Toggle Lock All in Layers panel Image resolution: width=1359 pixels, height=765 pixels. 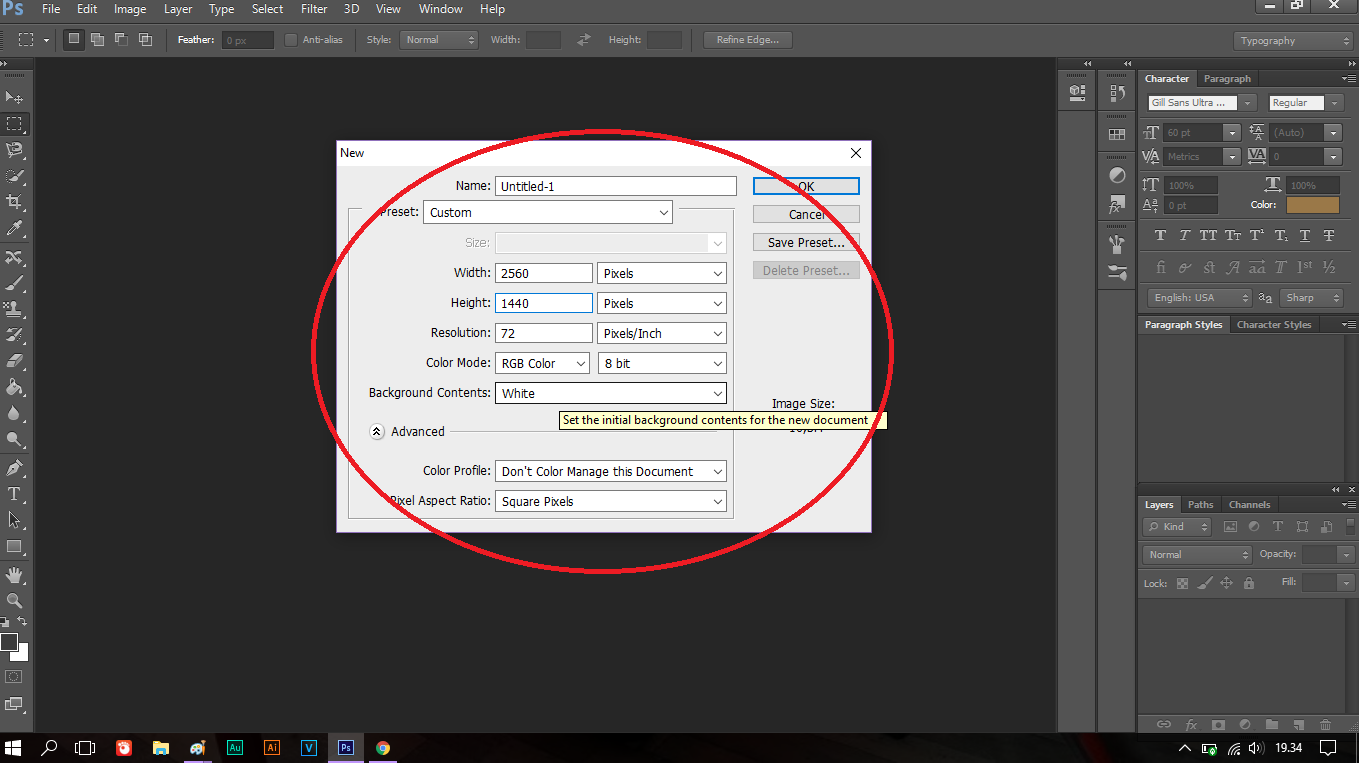coord(1248,583)
